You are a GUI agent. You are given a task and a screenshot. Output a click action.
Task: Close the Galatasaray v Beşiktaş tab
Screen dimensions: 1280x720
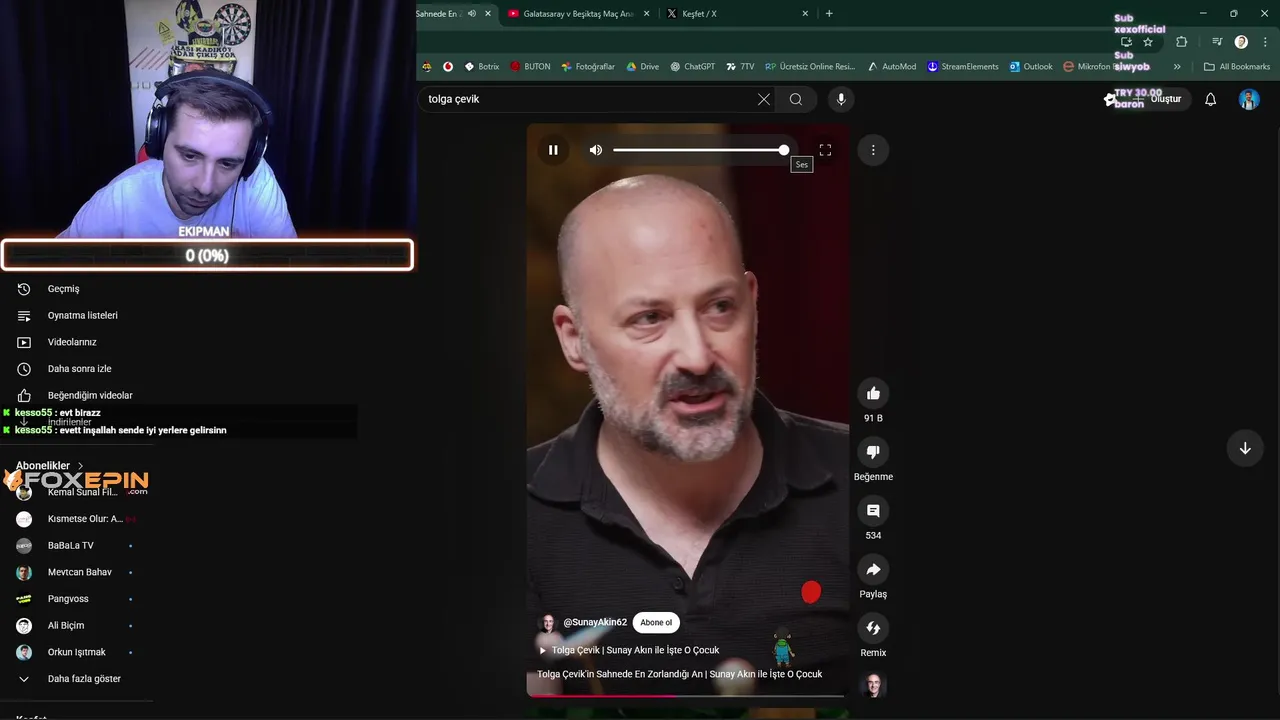(646, 14)
